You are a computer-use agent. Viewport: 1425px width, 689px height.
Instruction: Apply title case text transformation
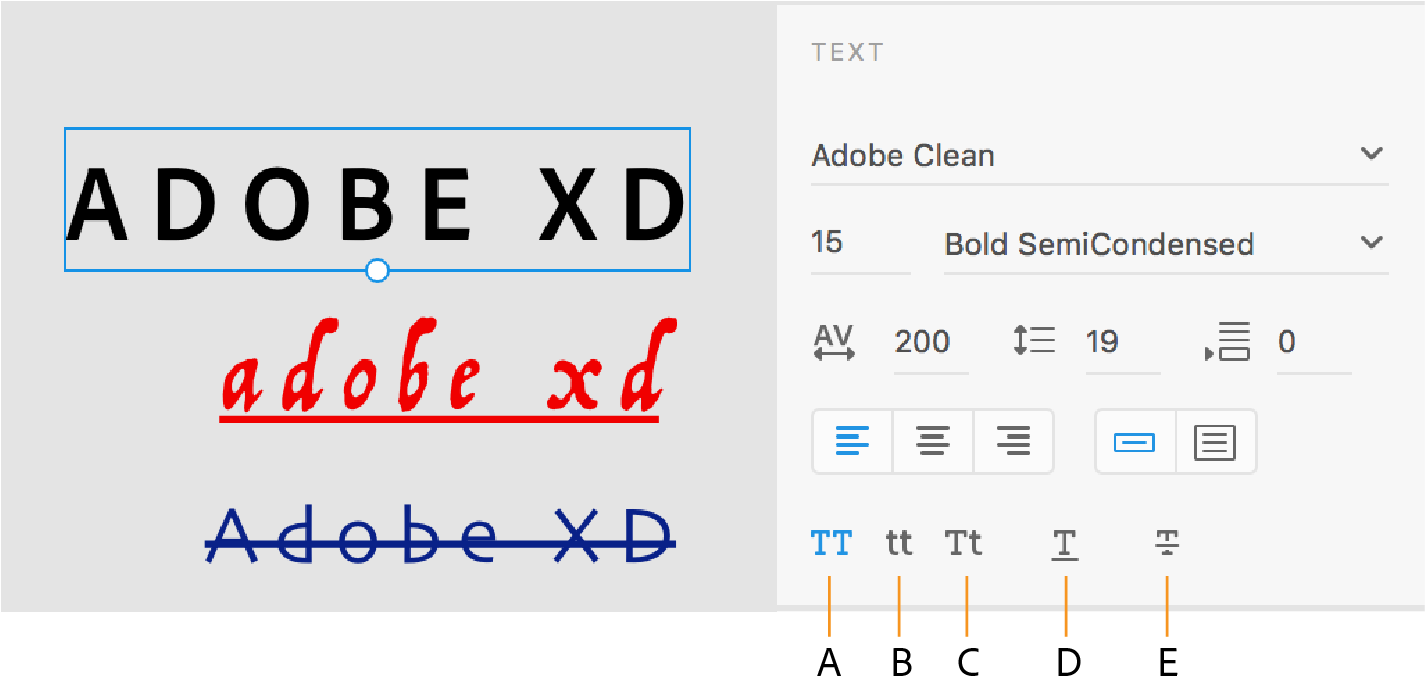963,542
